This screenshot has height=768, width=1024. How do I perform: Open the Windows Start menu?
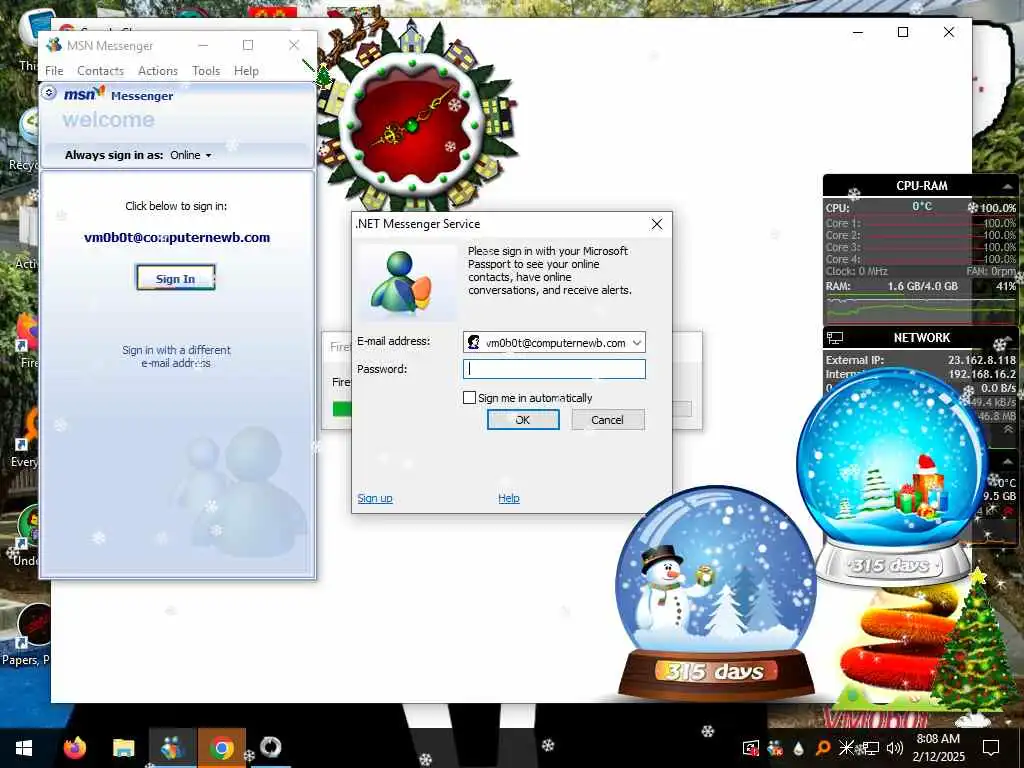coord(24,748)
